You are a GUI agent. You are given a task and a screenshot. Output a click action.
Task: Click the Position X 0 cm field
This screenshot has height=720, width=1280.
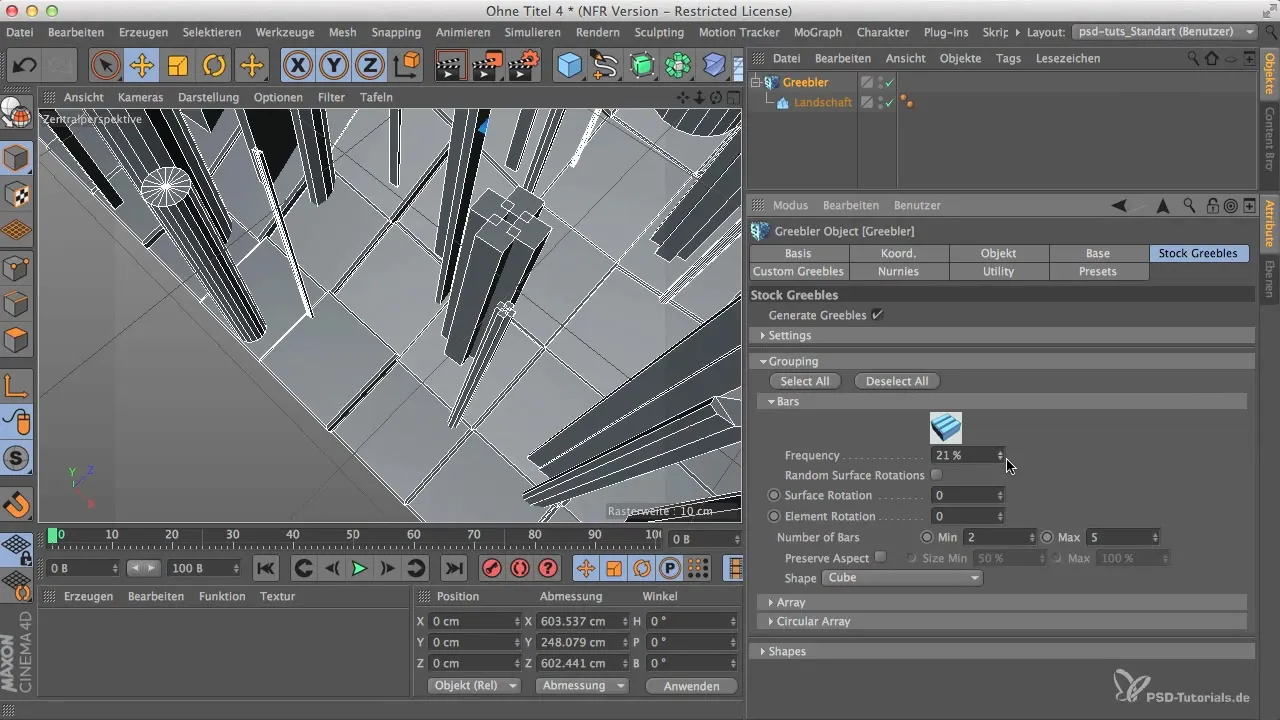pos(475,621)
